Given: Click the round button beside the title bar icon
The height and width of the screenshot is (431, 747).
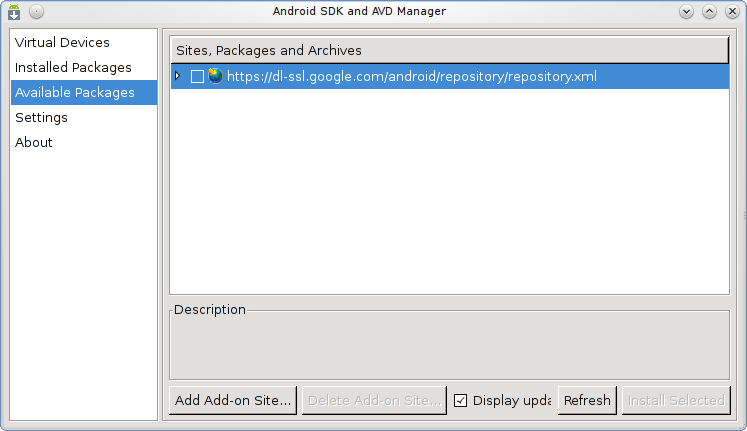Looking at the screenshot, I should tap(36, 12).
